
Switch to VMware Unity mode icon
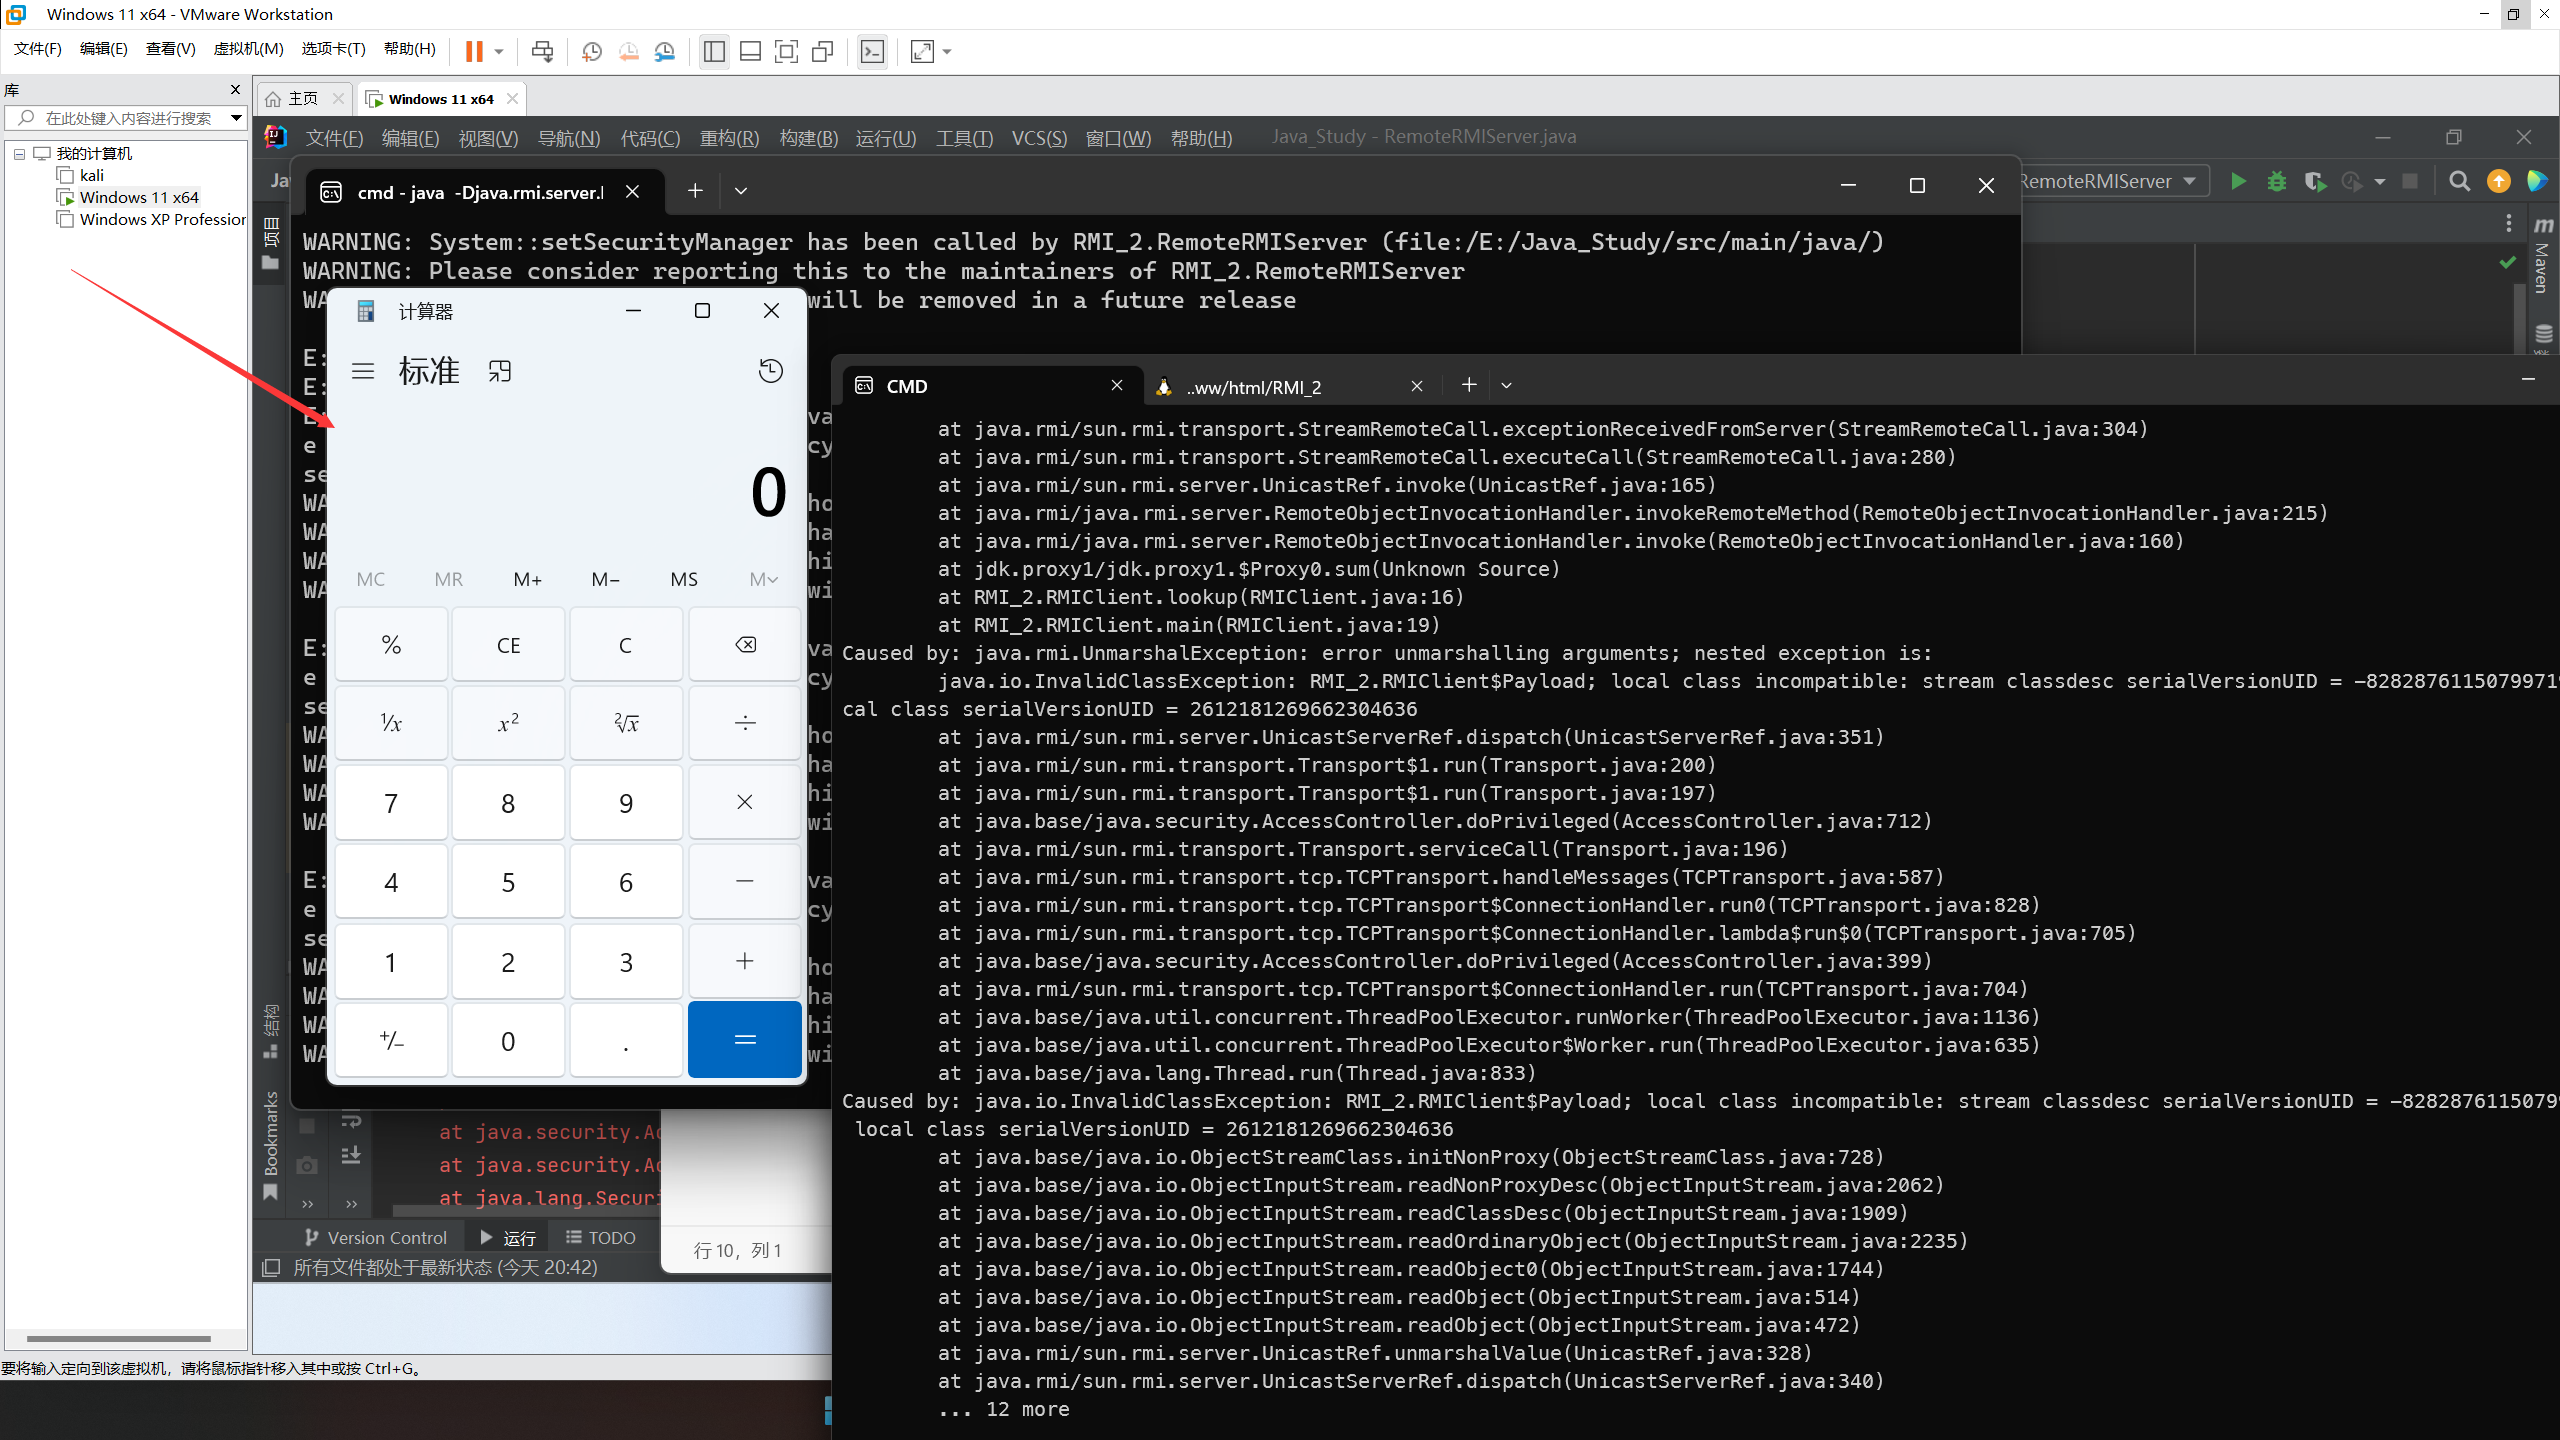pos(823,51)
